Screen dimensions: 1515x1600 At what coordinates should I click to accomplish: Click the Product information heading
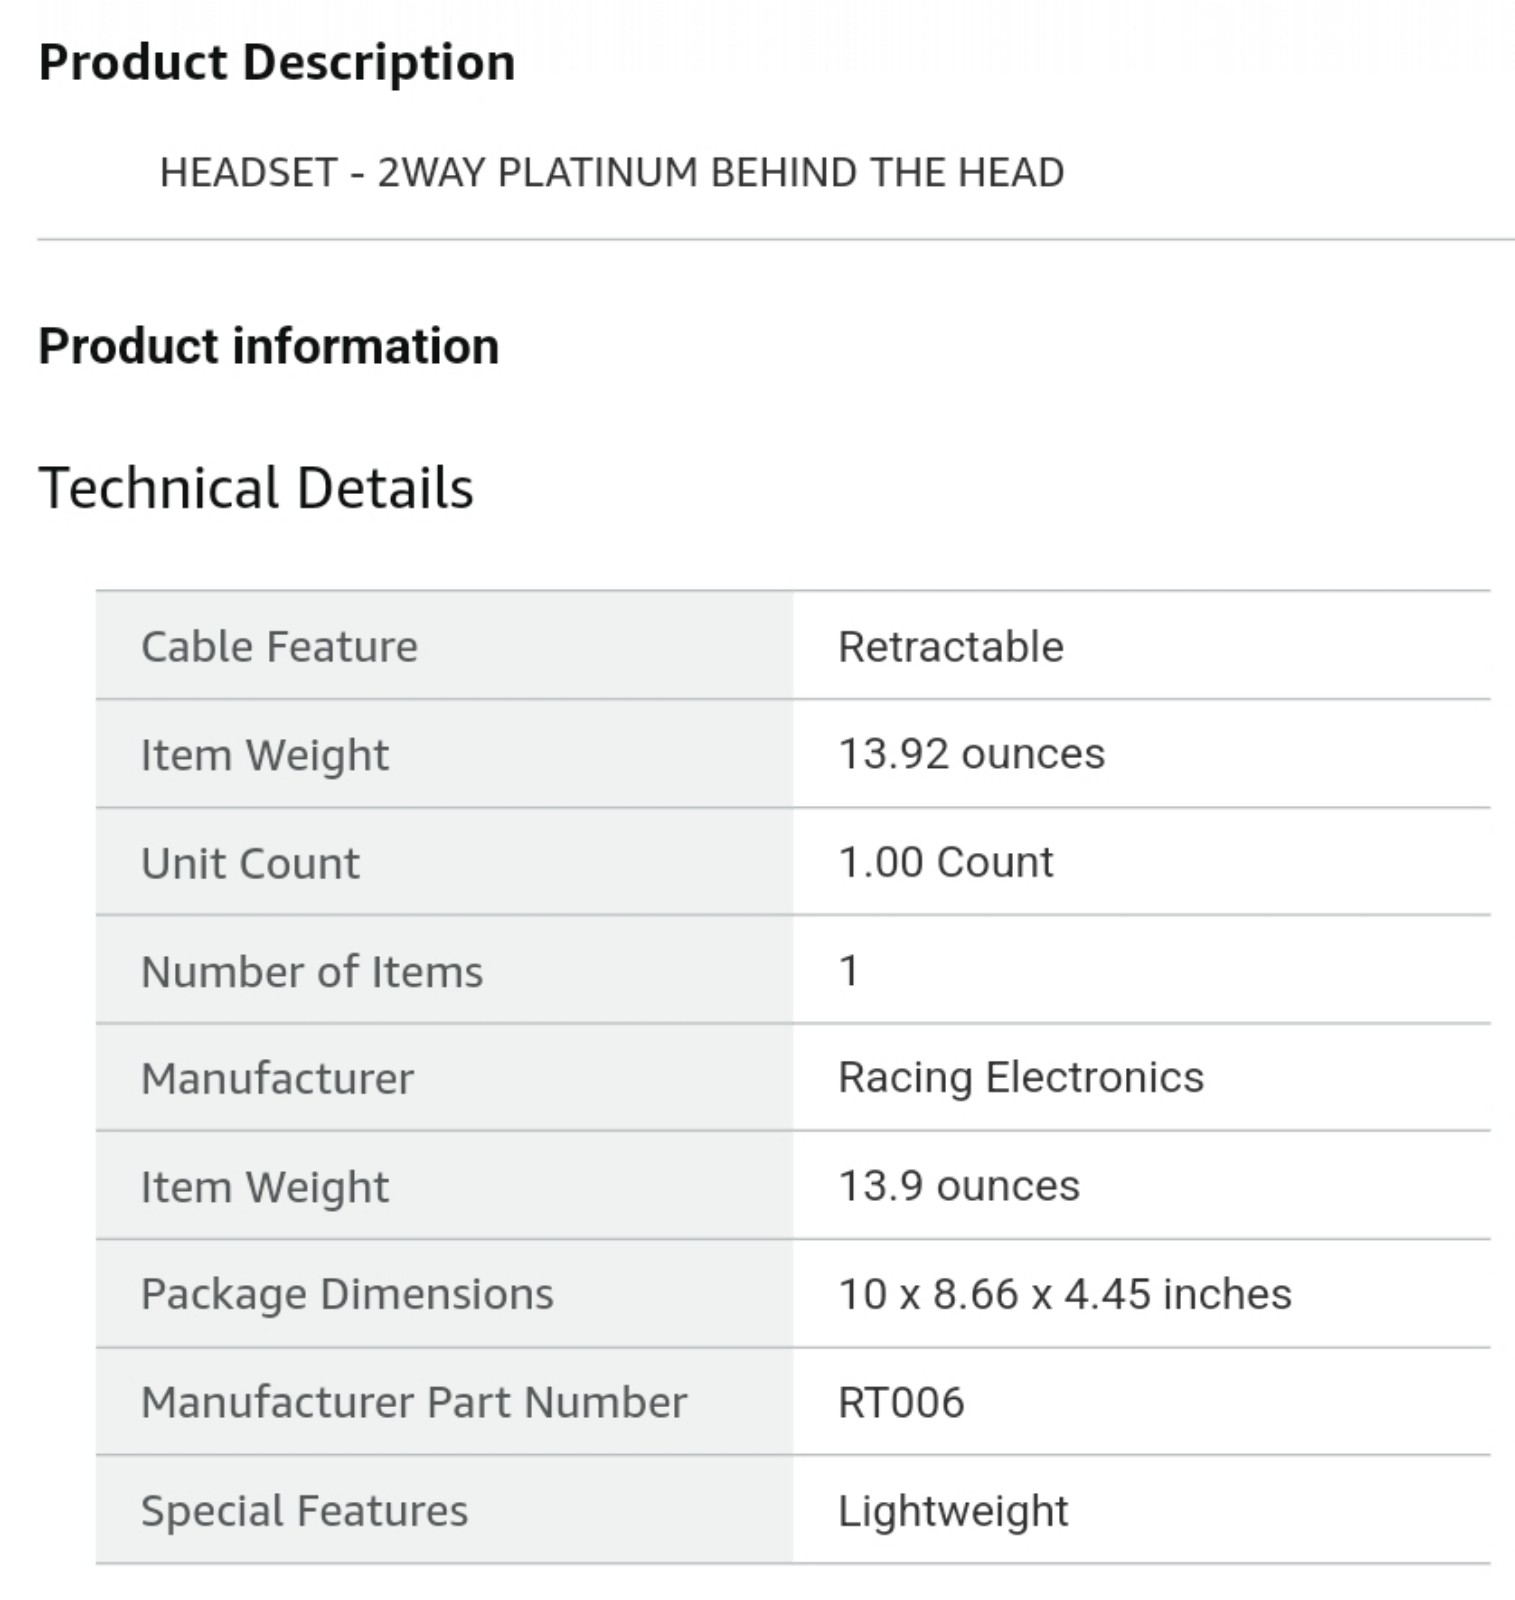[x=268, y=346]
